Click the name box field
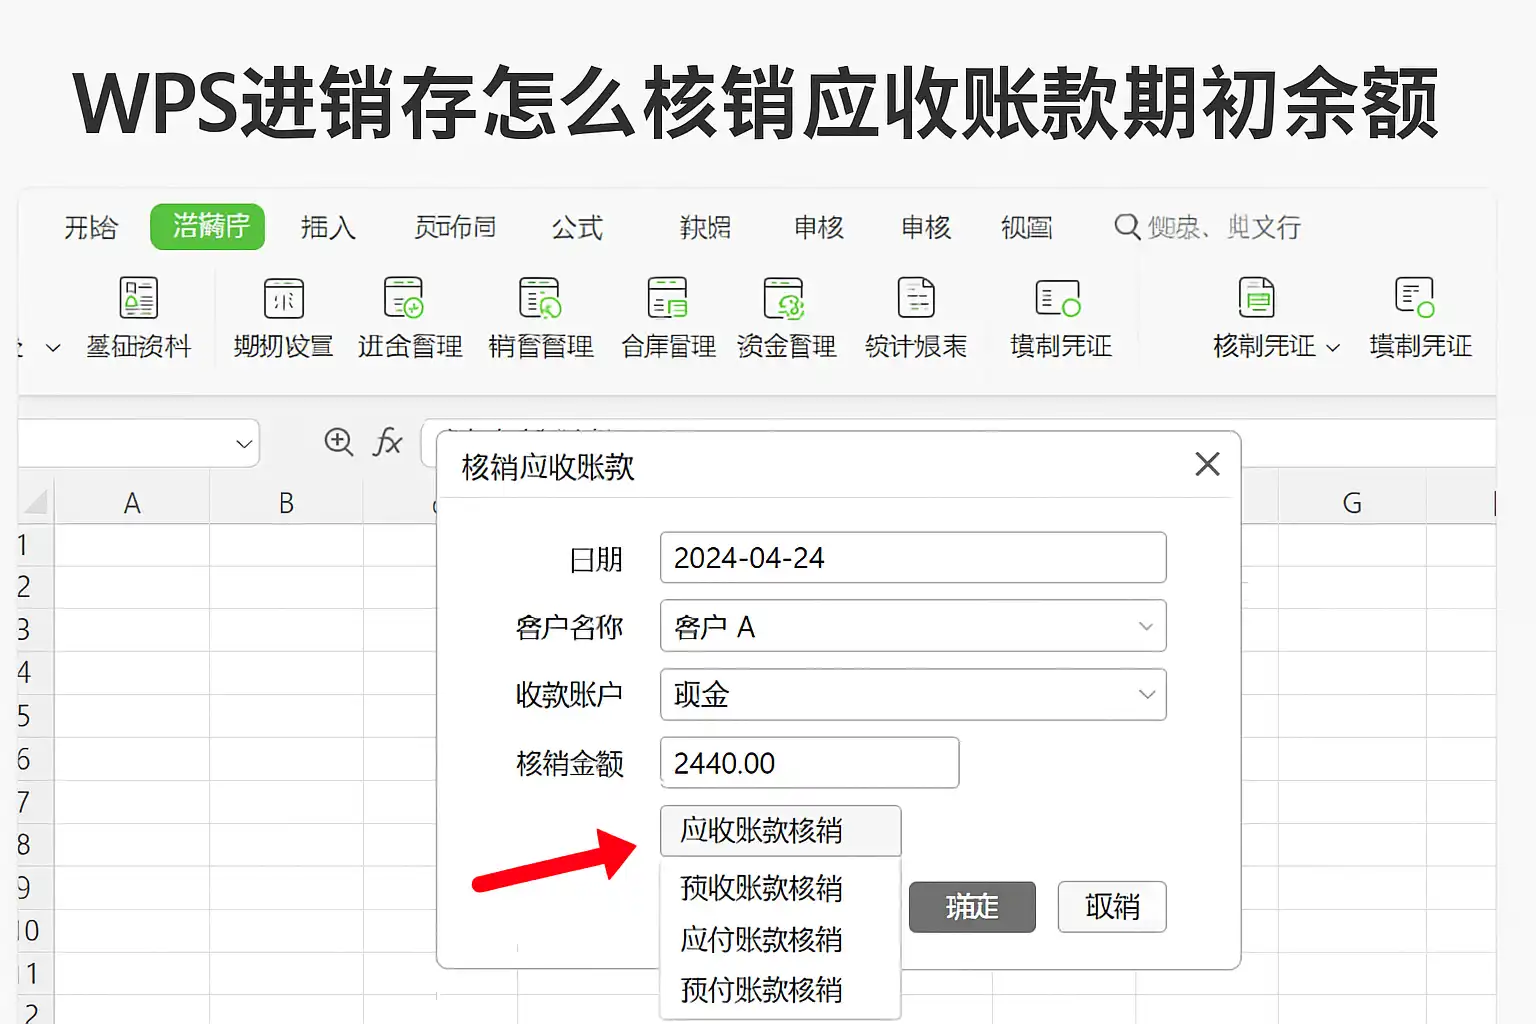 138,443
